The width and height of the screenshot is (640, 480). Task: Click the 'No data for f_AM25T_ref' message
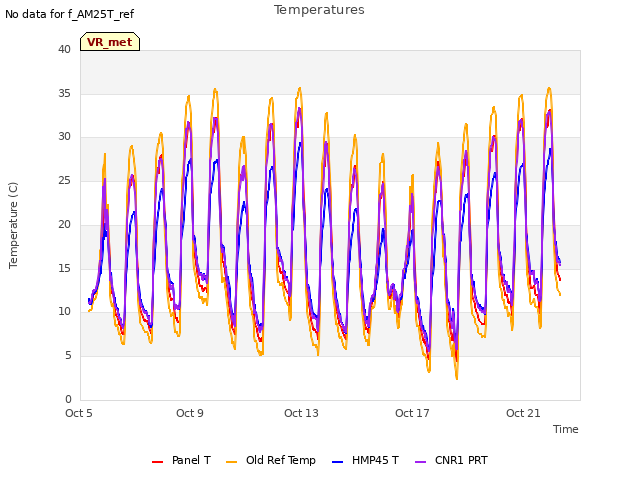(x=69, y=14)
